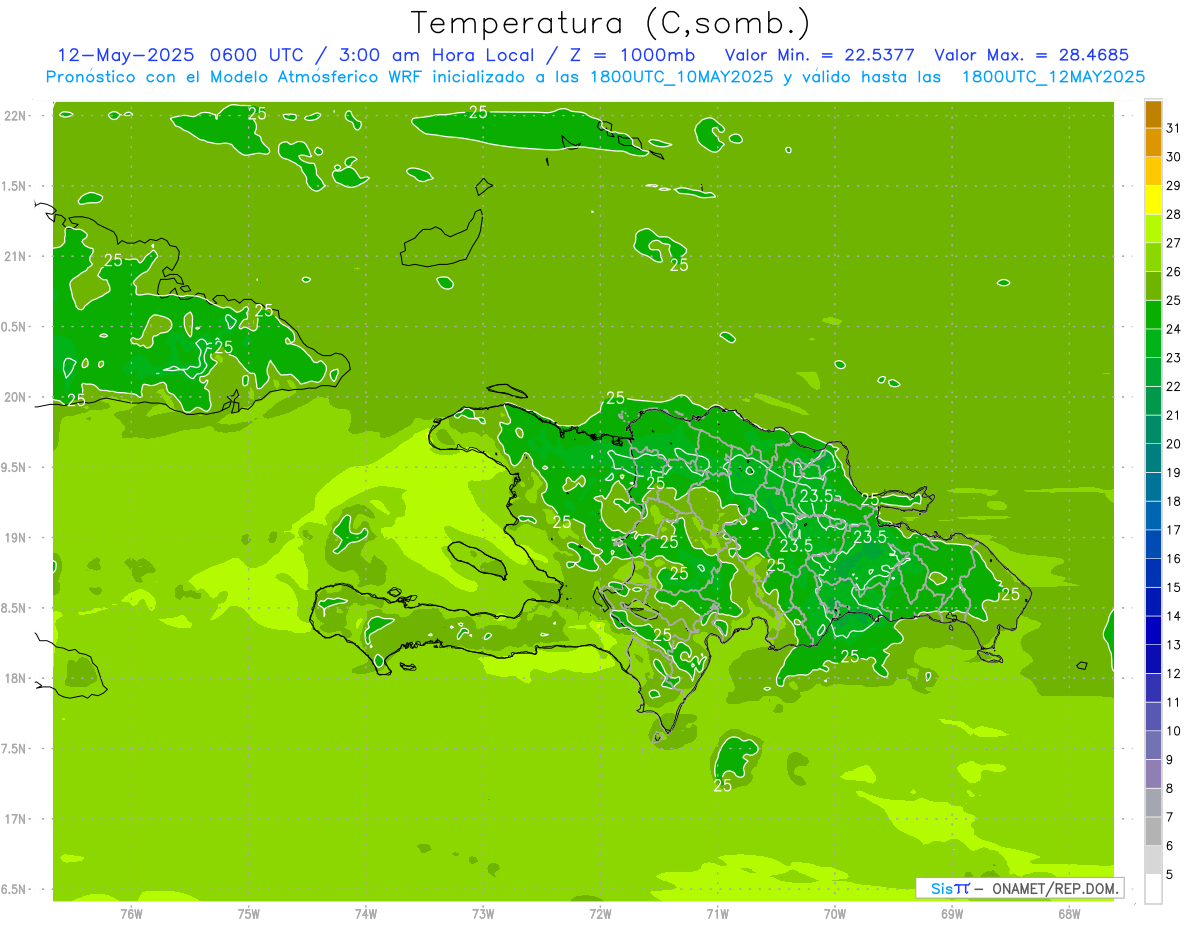1200x927 pixels.
Task: Click the '75W' longitude label
Action: coord(249,914)
